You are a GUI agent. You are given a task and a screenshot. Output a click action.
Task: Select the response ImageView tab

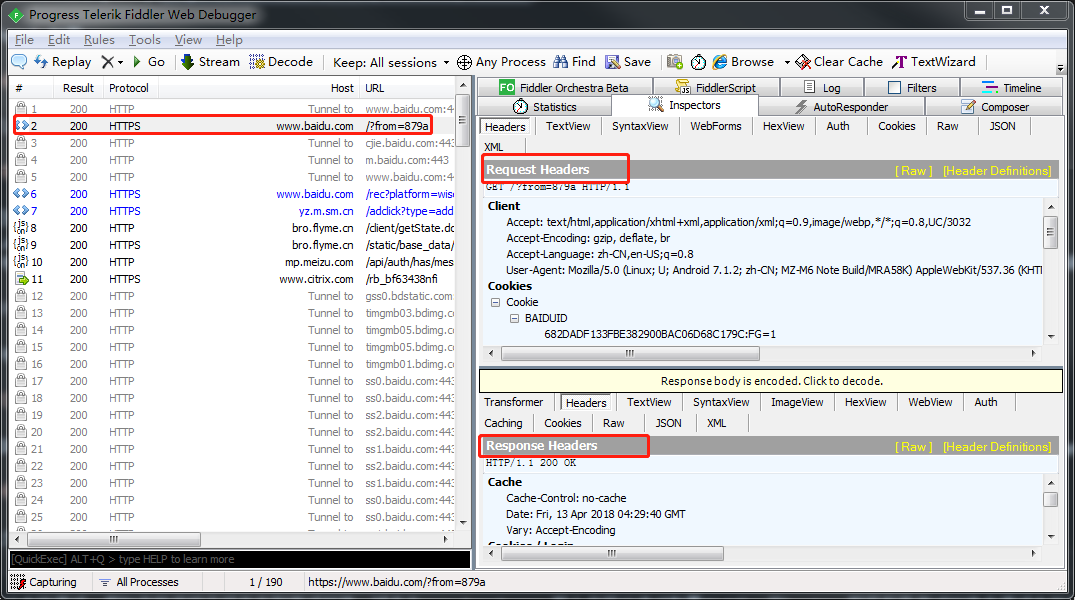pos(797,402)
